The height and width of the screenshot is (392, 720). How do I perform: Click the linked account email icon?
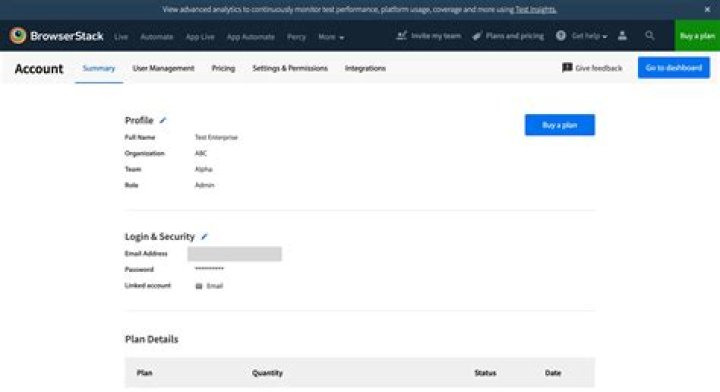click(199, 286)
